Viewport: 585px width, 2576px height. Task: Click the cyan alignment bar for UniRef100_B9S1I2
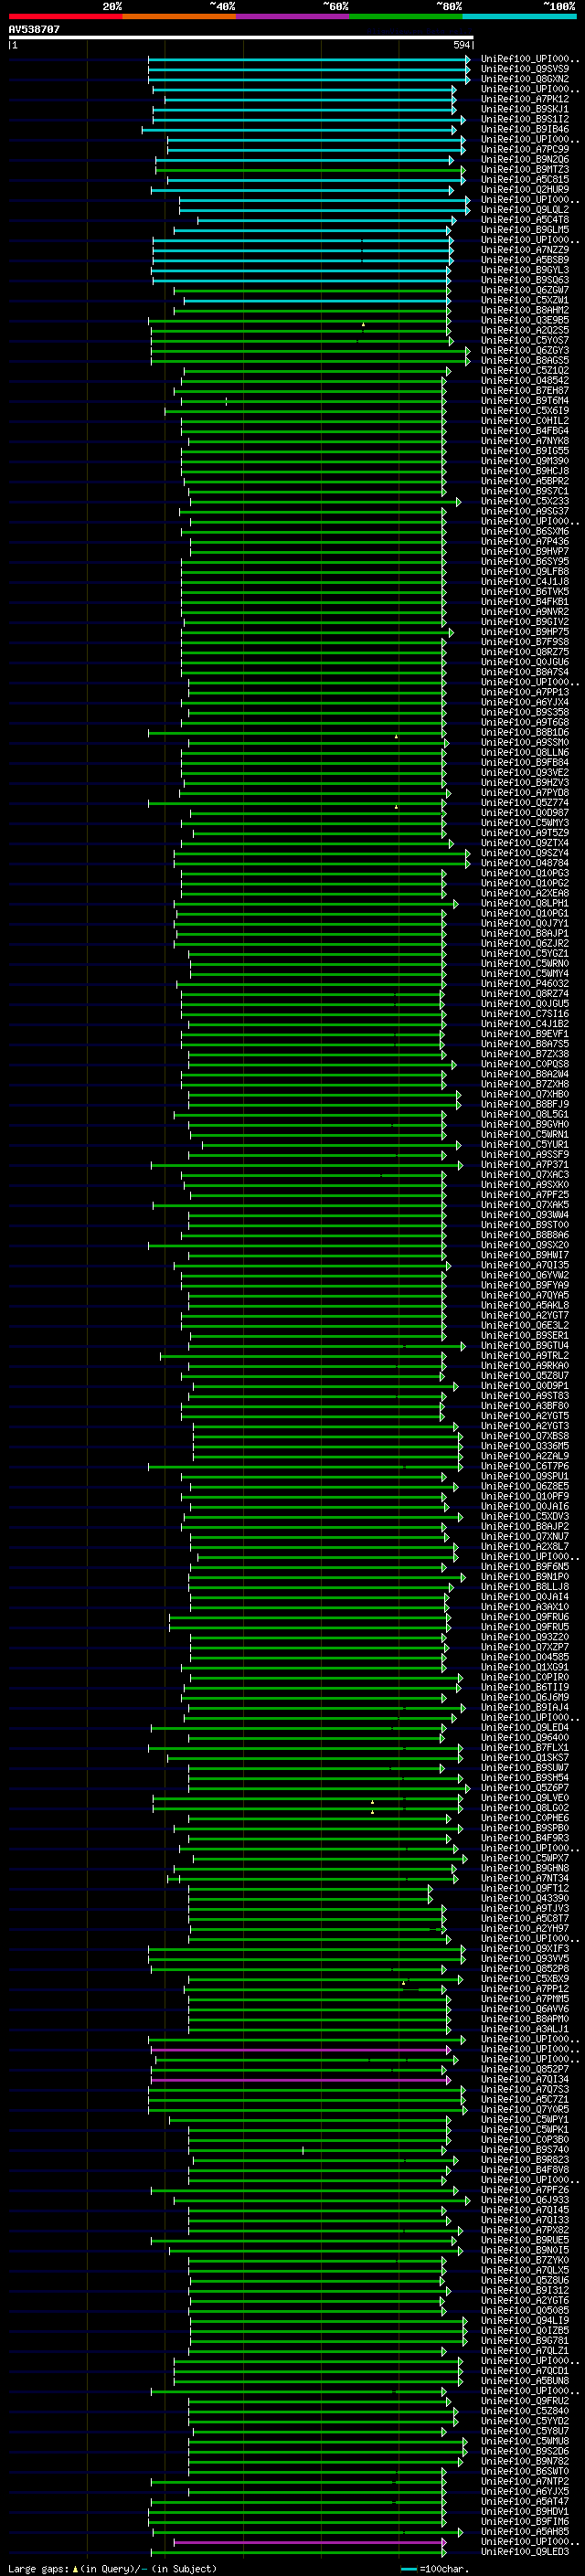pos(308,120)
